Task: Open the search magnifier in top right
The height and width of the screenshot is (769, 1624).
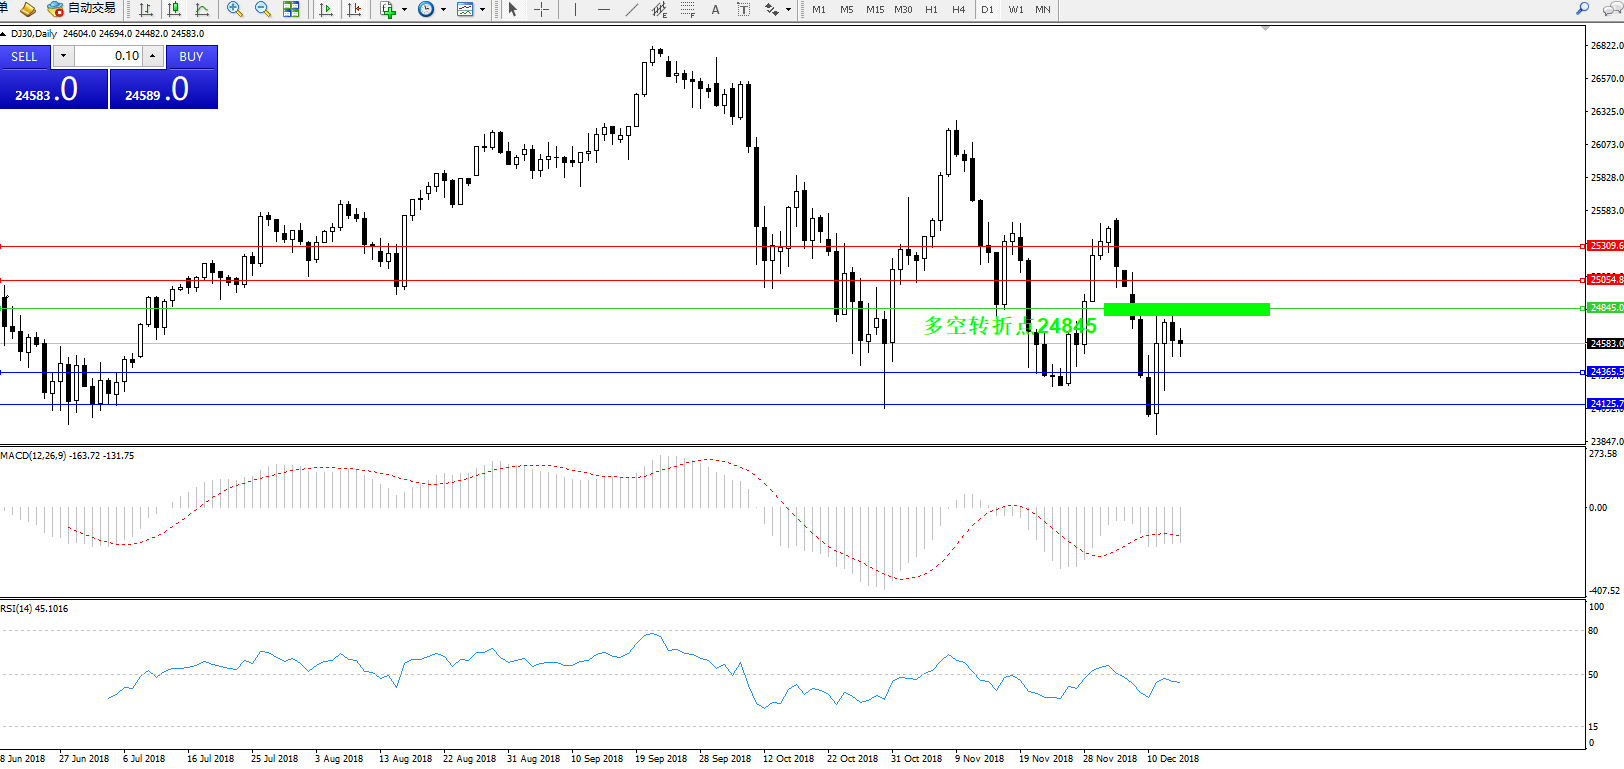Action: (1582, 9)
